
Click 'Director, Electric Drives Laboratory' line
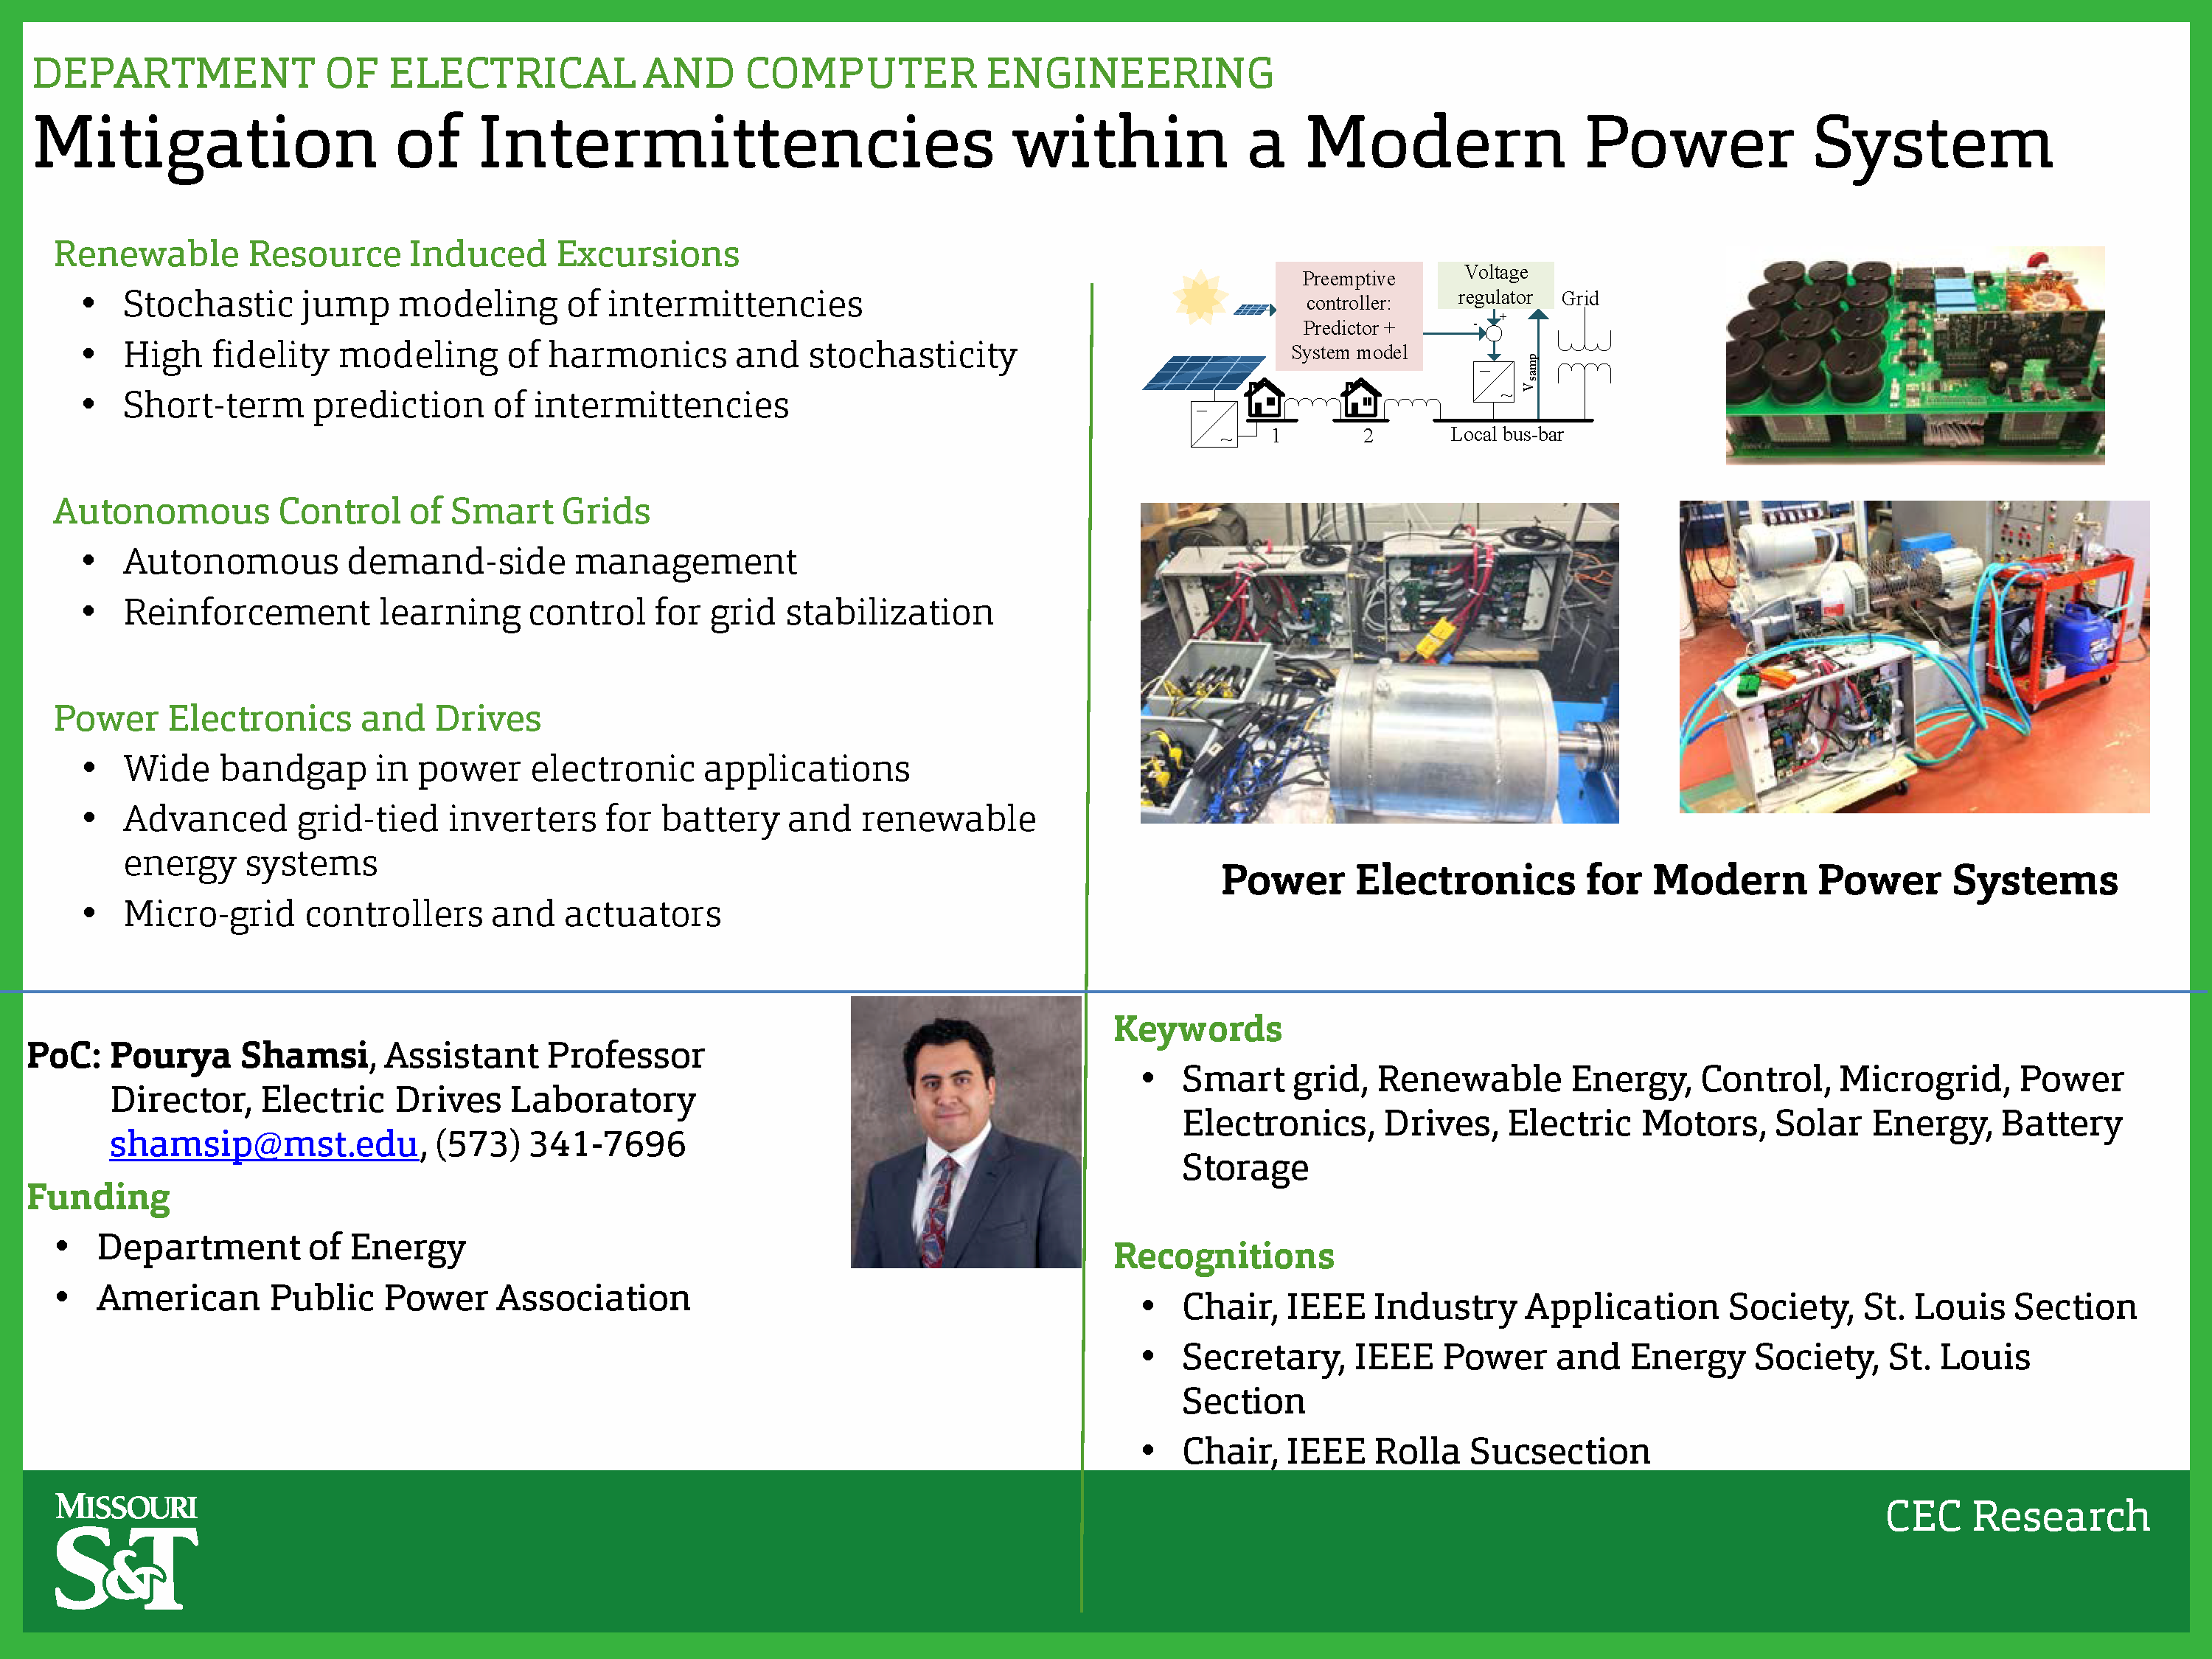coord(402,1100)
